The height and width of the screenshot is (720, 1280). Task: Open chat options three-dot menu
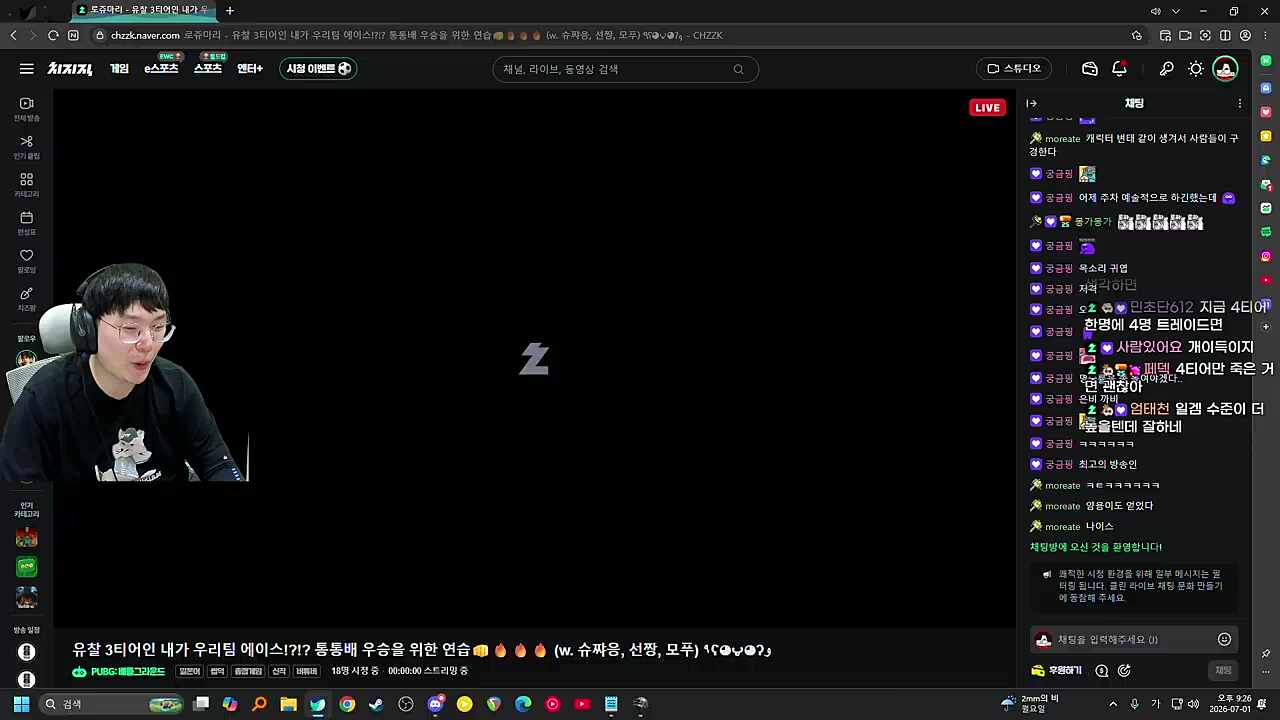point(1240,103)
